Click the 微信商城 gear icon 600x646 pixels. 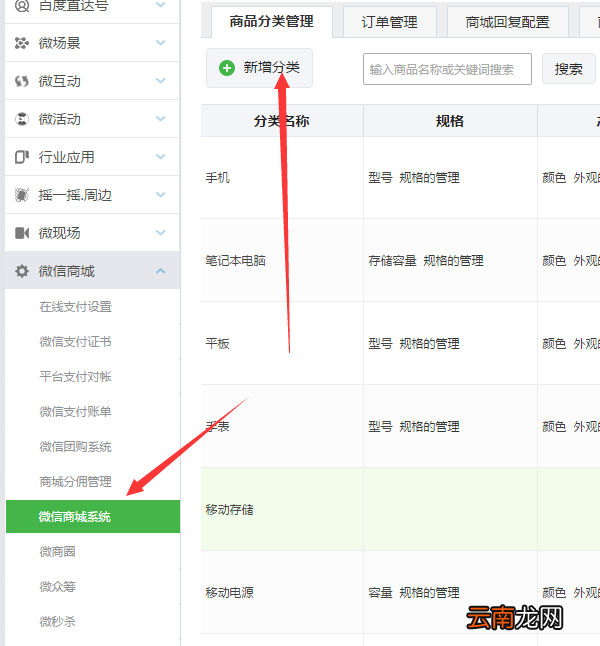point(22,271)
